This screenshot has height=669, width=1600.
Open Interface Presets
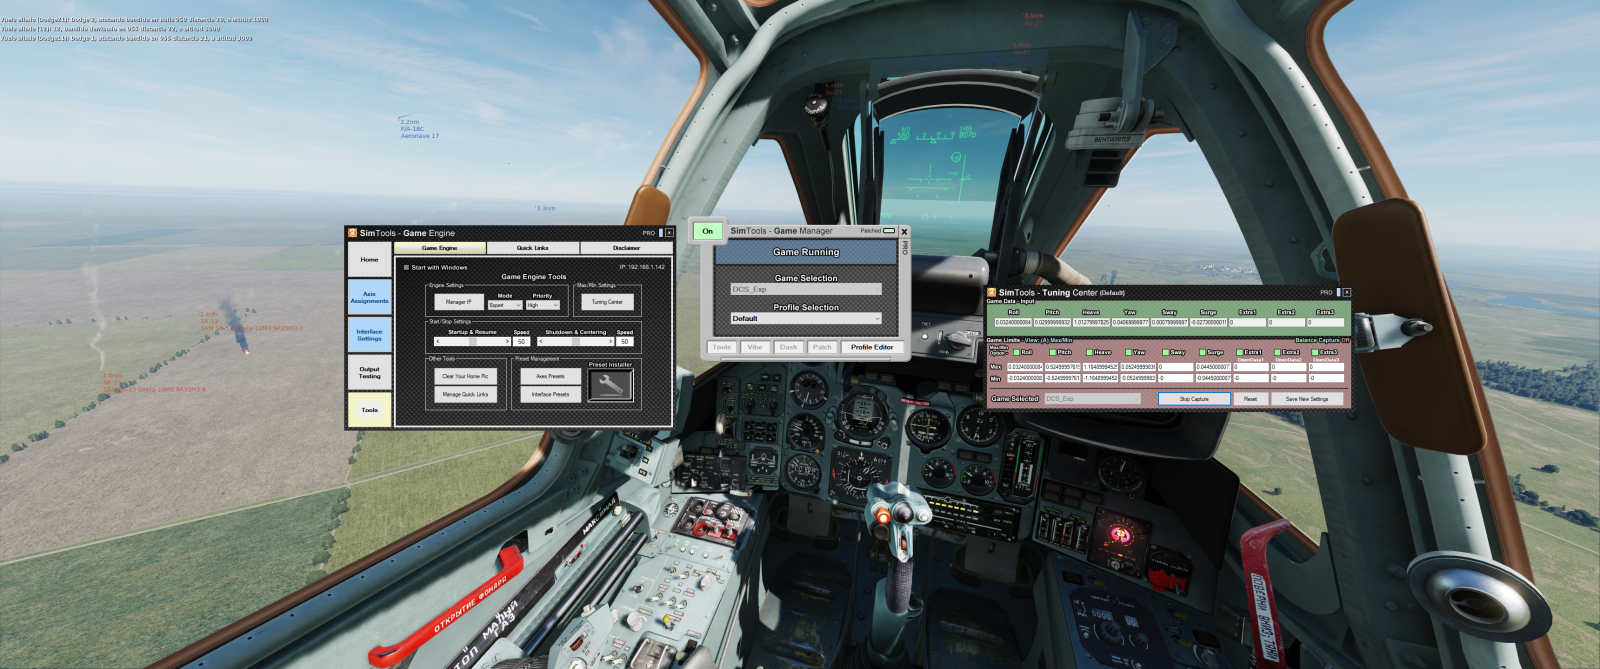coord(550,394)
